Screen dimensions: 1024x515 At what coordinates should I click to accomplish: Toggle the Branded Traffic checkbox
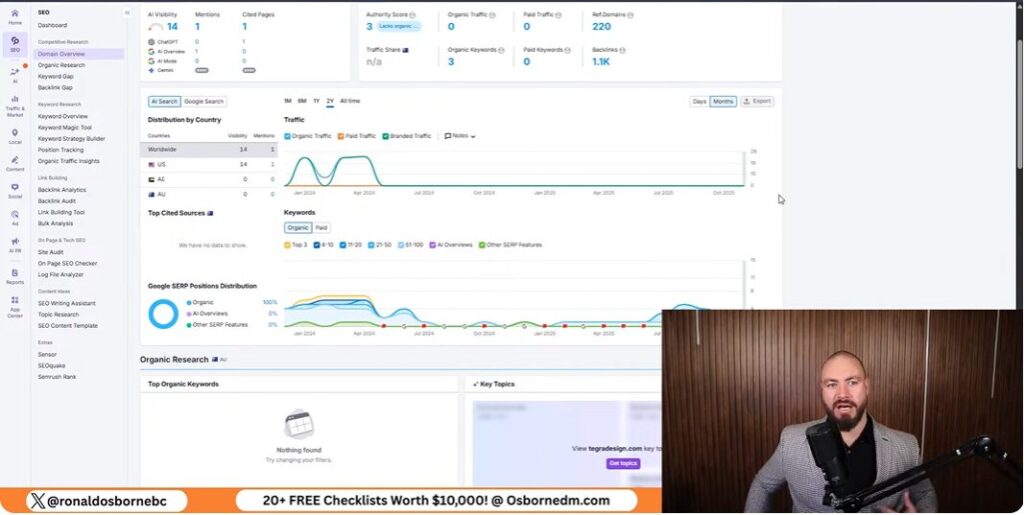386,136
